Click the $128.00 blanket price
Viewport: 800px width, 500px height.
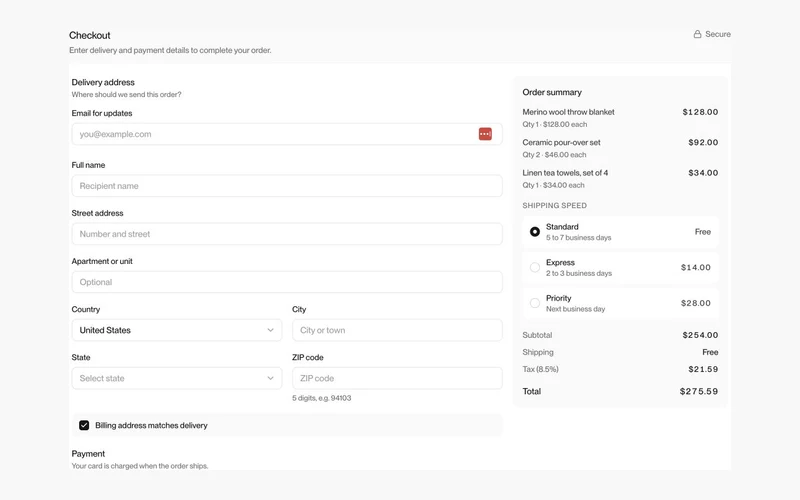tap(700, 112)
